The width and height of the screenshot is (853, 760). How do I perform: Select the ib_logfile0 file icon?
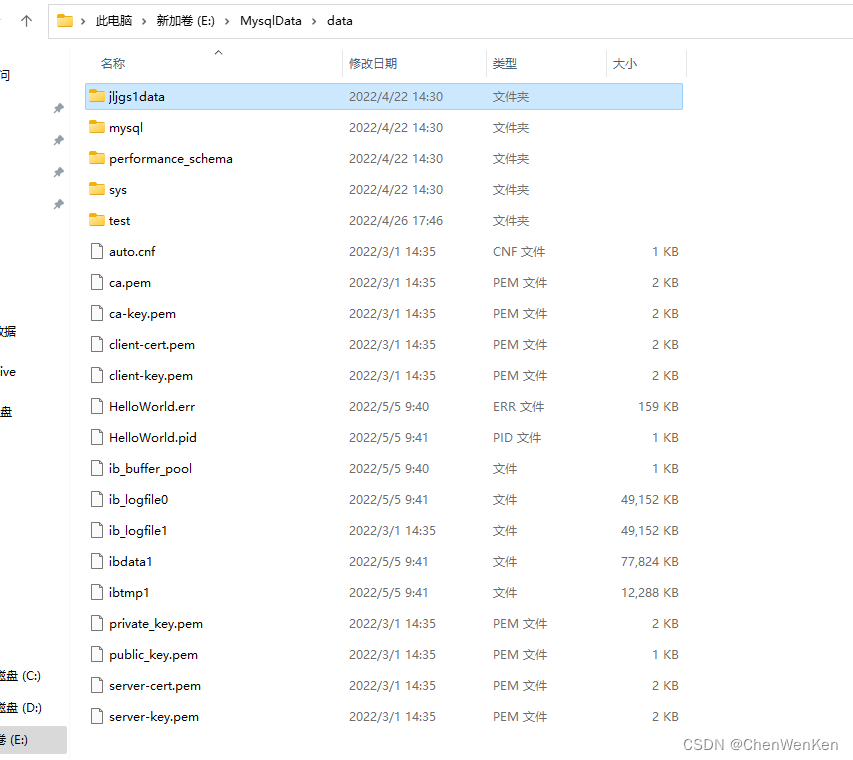(97, 499)
